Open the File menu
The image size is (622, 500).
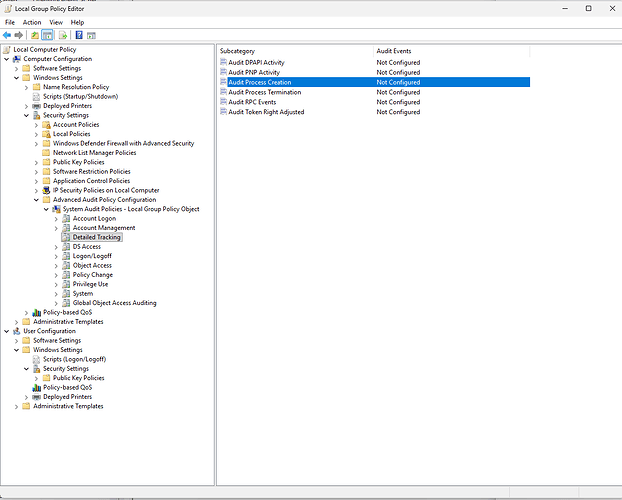(10, 22)
